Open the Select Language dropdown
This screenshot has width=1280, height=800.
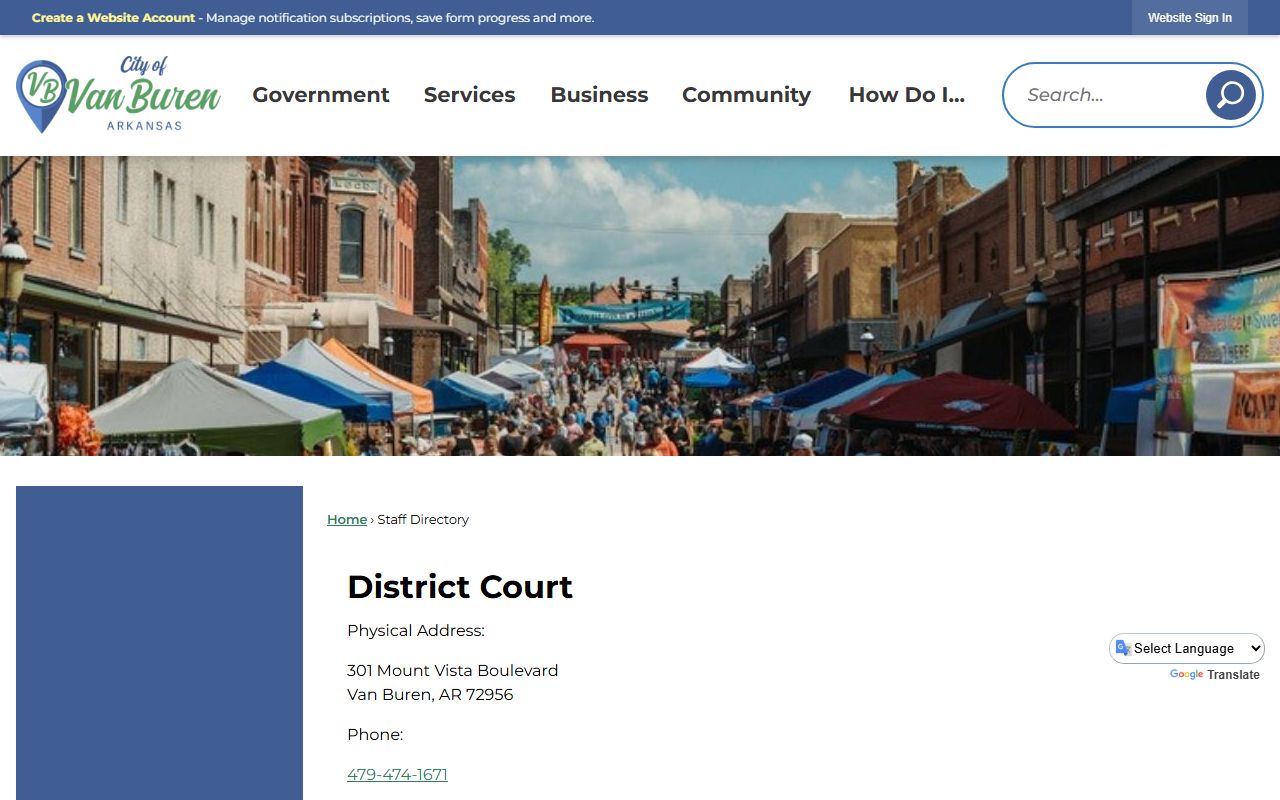pos(1187,649)
